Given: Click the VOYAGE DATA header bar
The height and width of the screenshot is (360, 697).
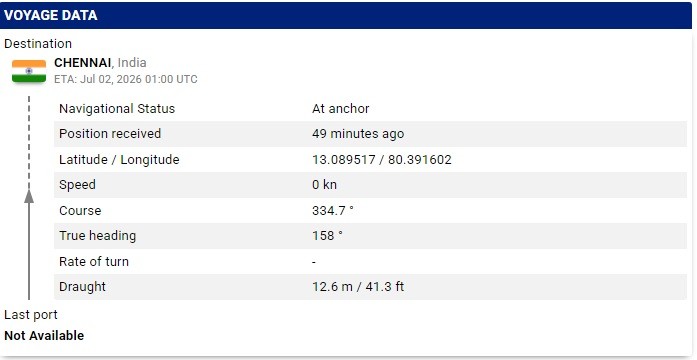Looking at the screenshot, I should pos(346,16).
